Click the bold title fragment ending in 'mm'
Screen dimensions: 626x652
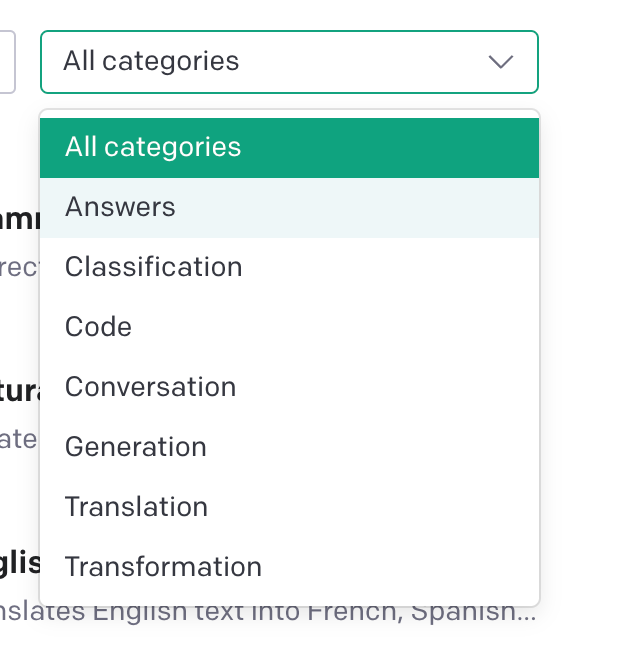20,218
